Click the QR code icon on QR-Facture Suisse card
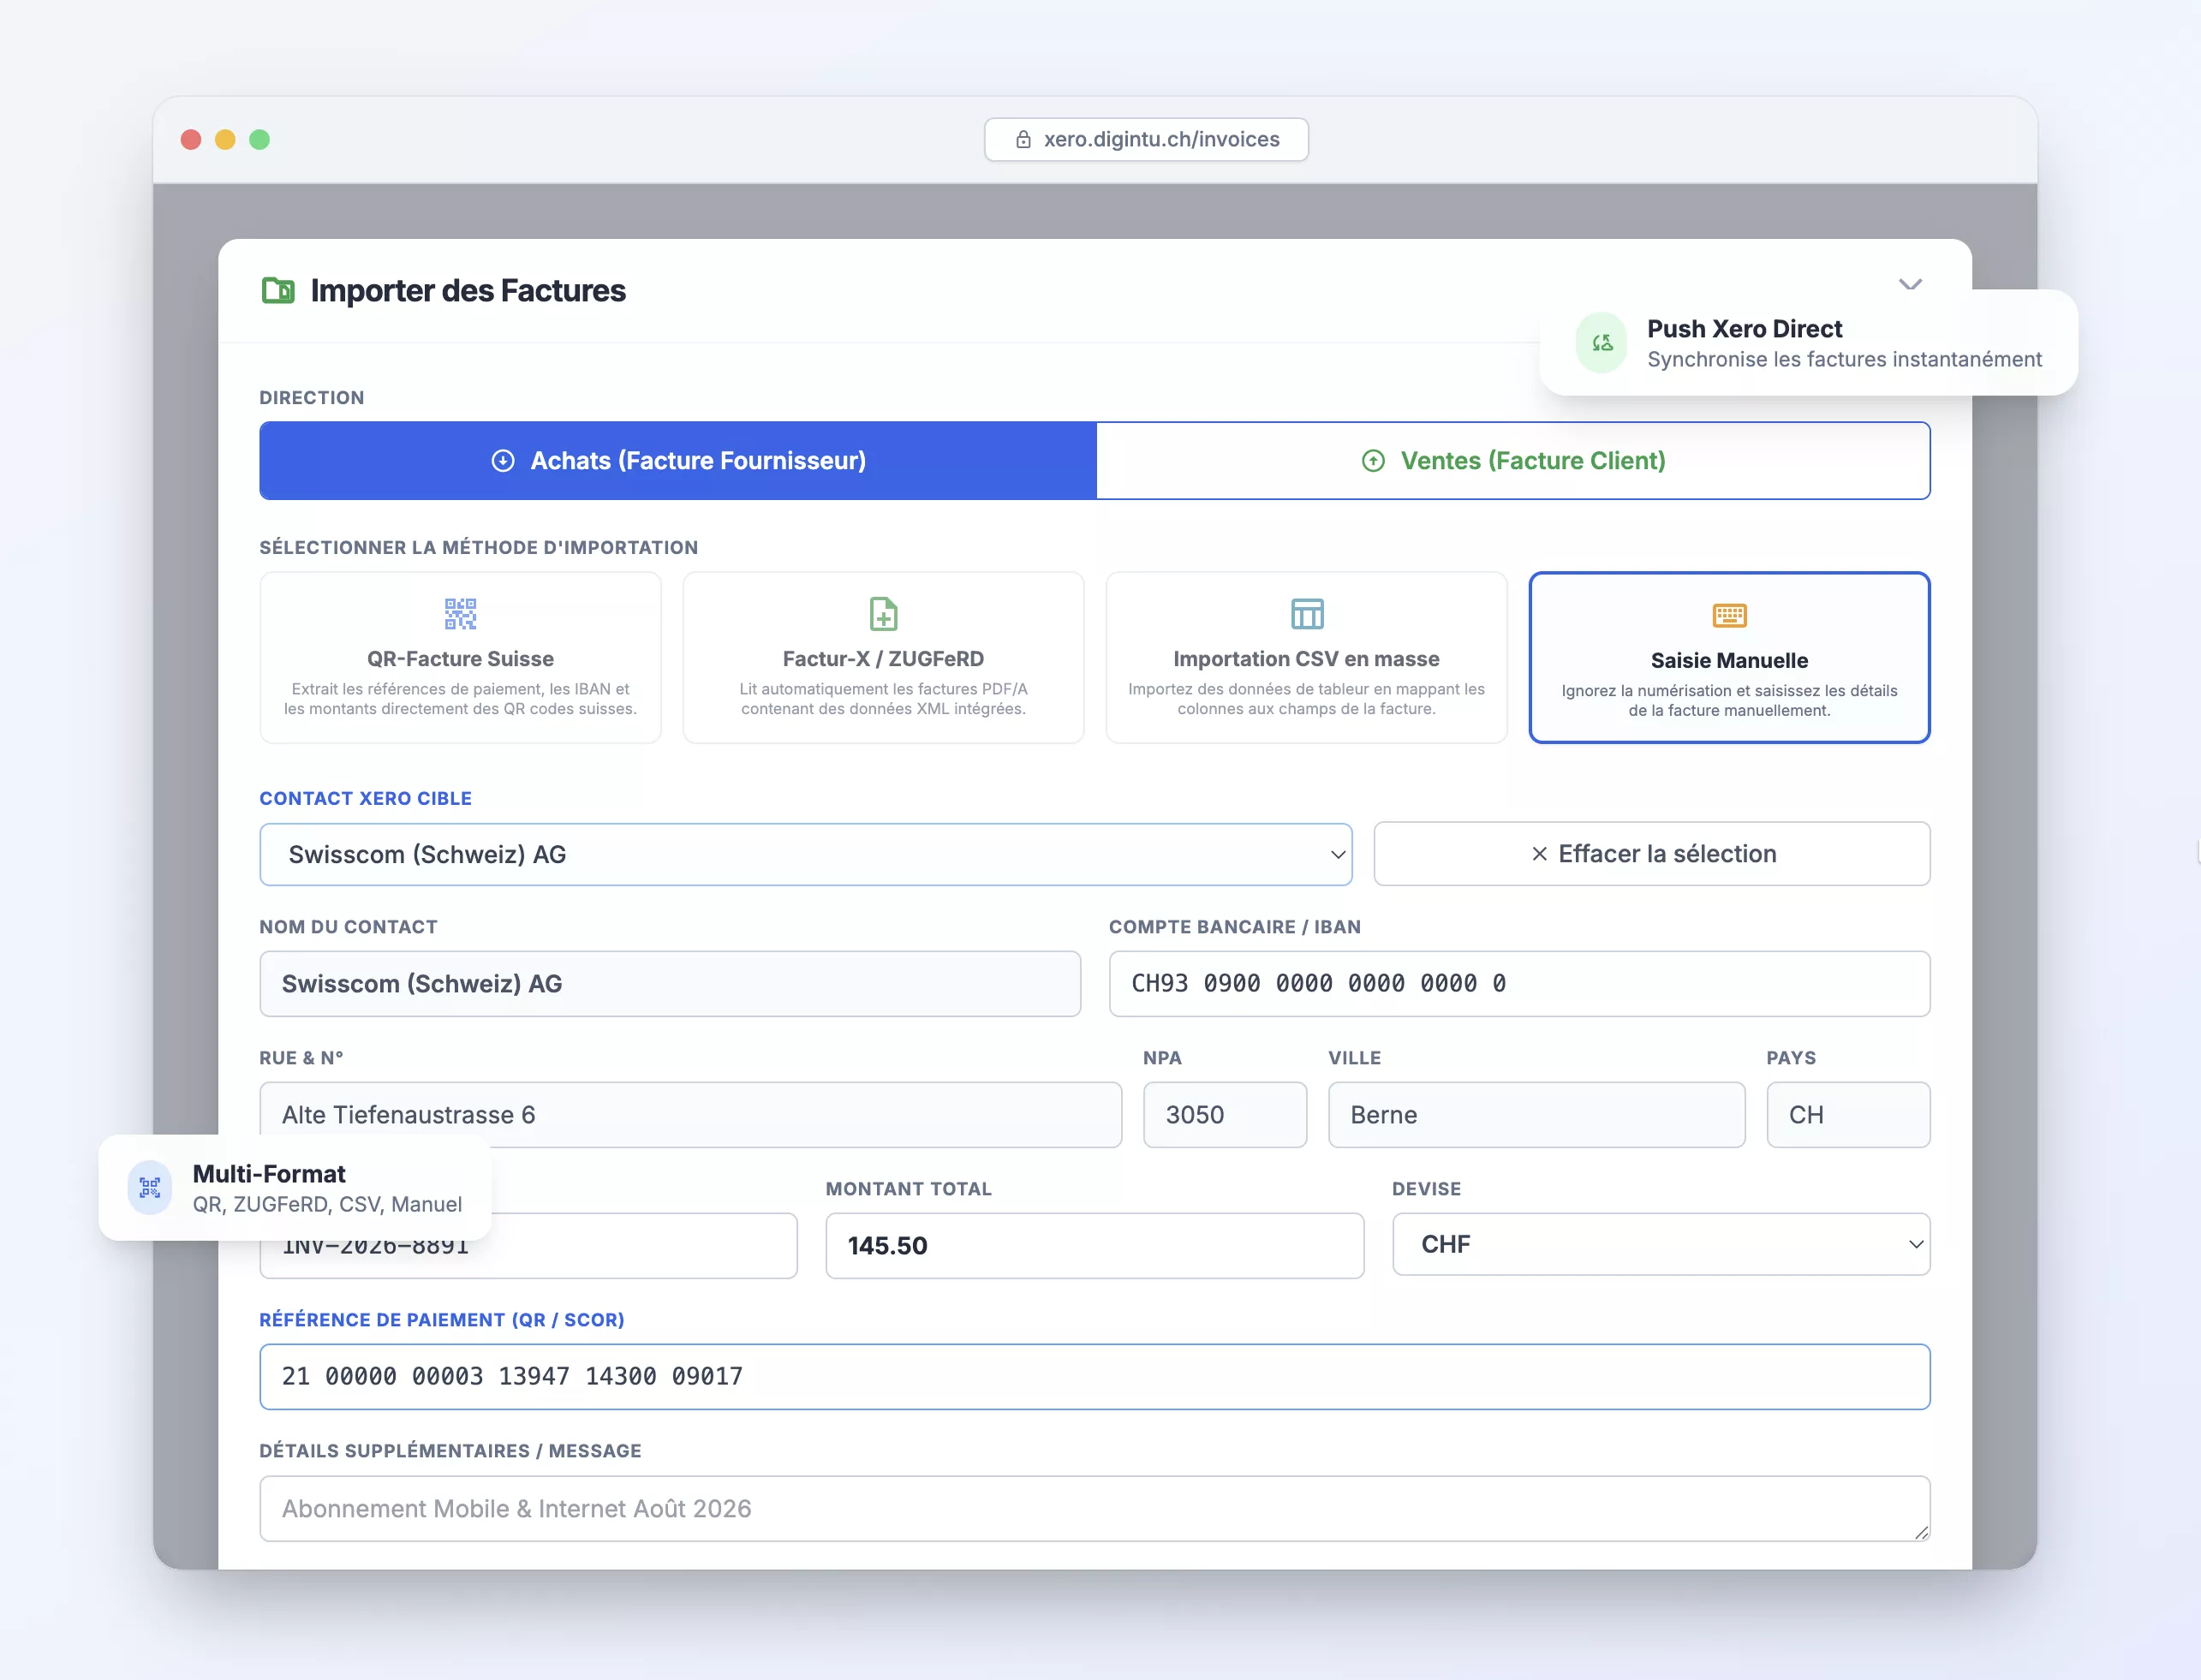Screen dimensions: 2201x1680 (x=460, y=613)
